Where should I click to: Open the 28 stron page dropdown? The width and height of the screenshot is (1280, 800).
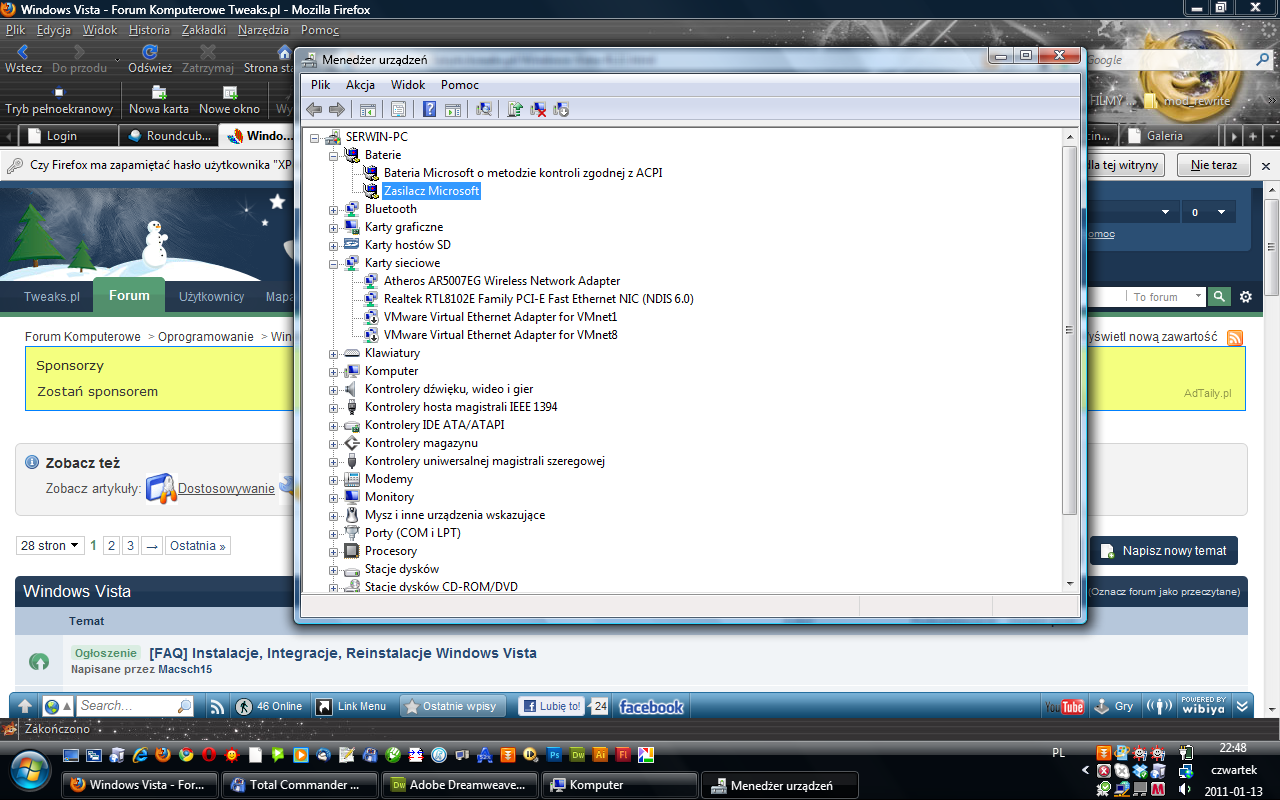[49, 546]
